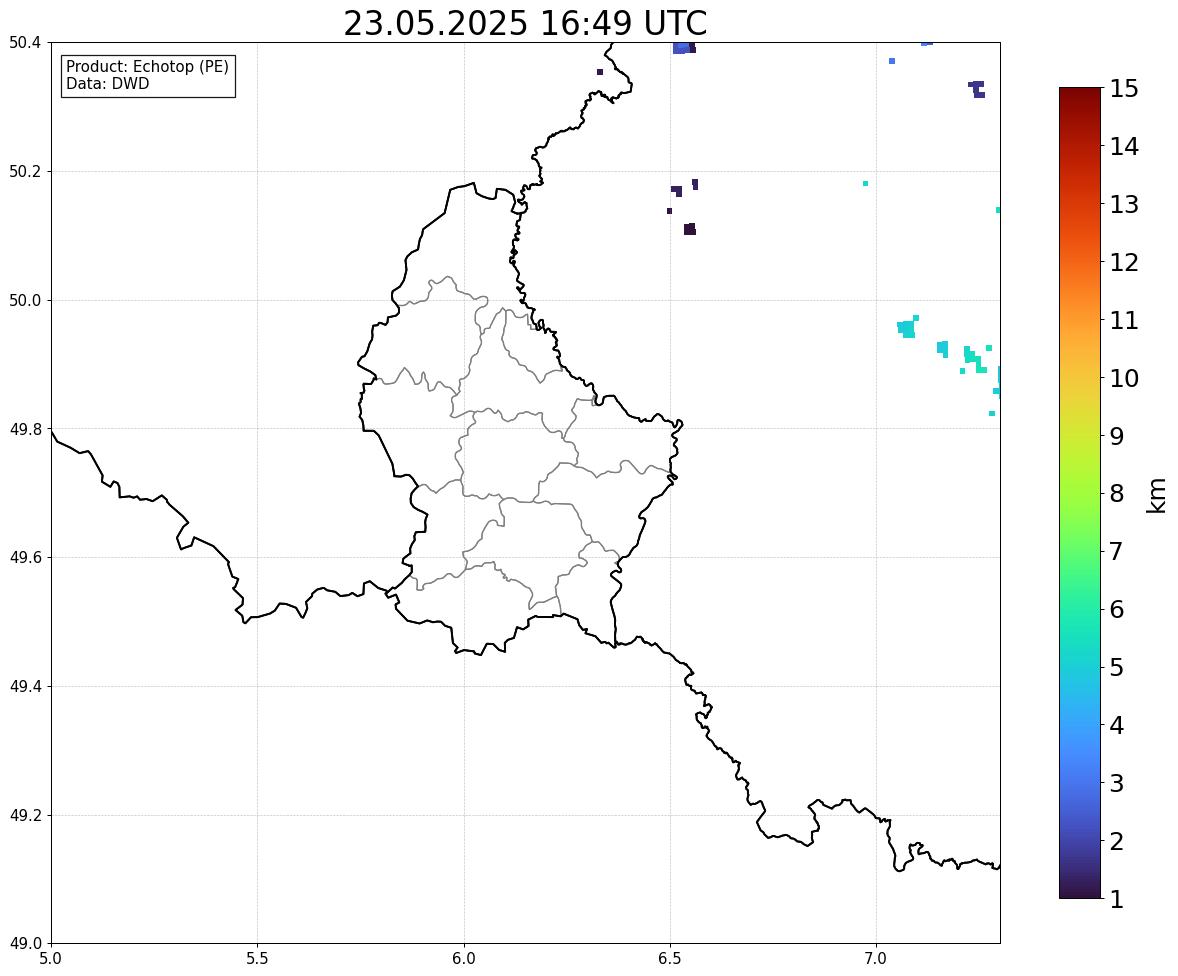This screenshot has width=1178, height=976.
Task: Click the colorbar tick label "14"
Action: click(x=1124, y=147)
